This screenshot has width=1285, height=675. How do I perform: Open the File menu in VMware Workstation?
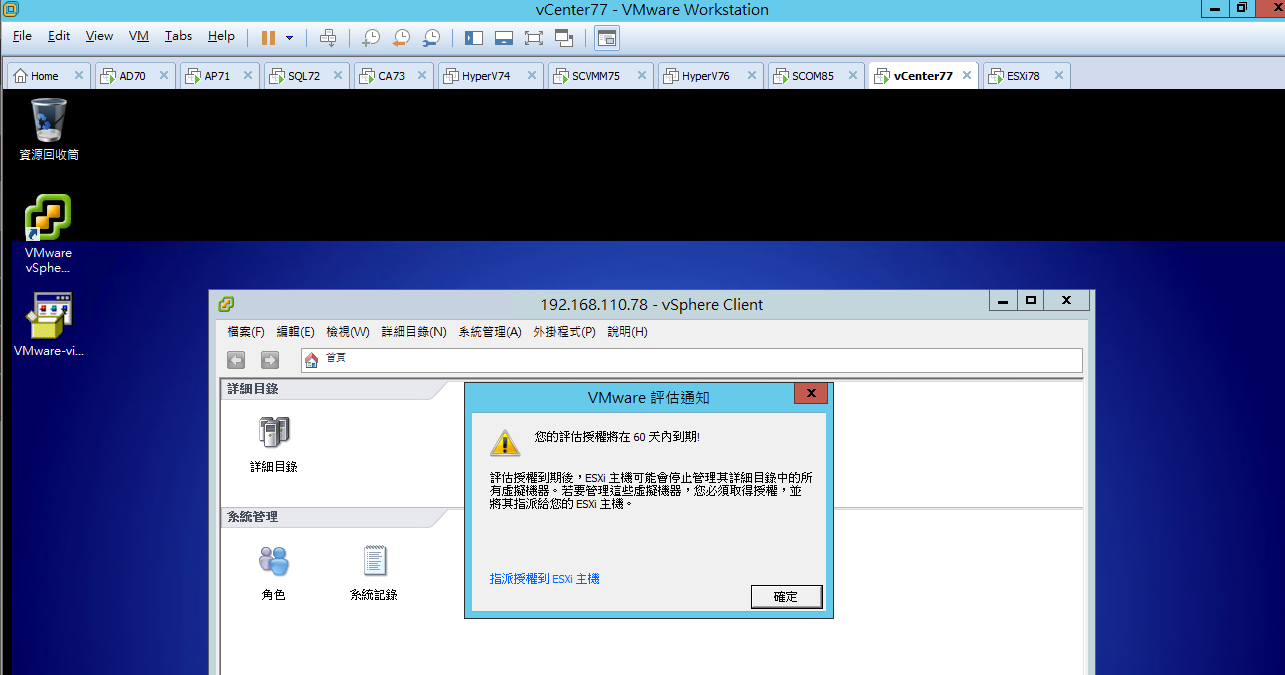click(22, 36)
